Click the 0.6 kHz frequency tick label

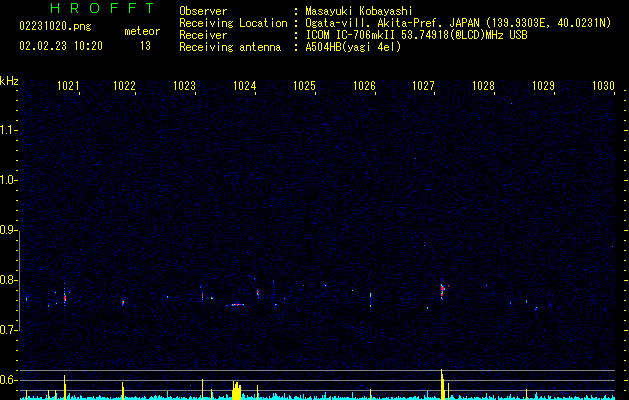(x=8, y=380)
